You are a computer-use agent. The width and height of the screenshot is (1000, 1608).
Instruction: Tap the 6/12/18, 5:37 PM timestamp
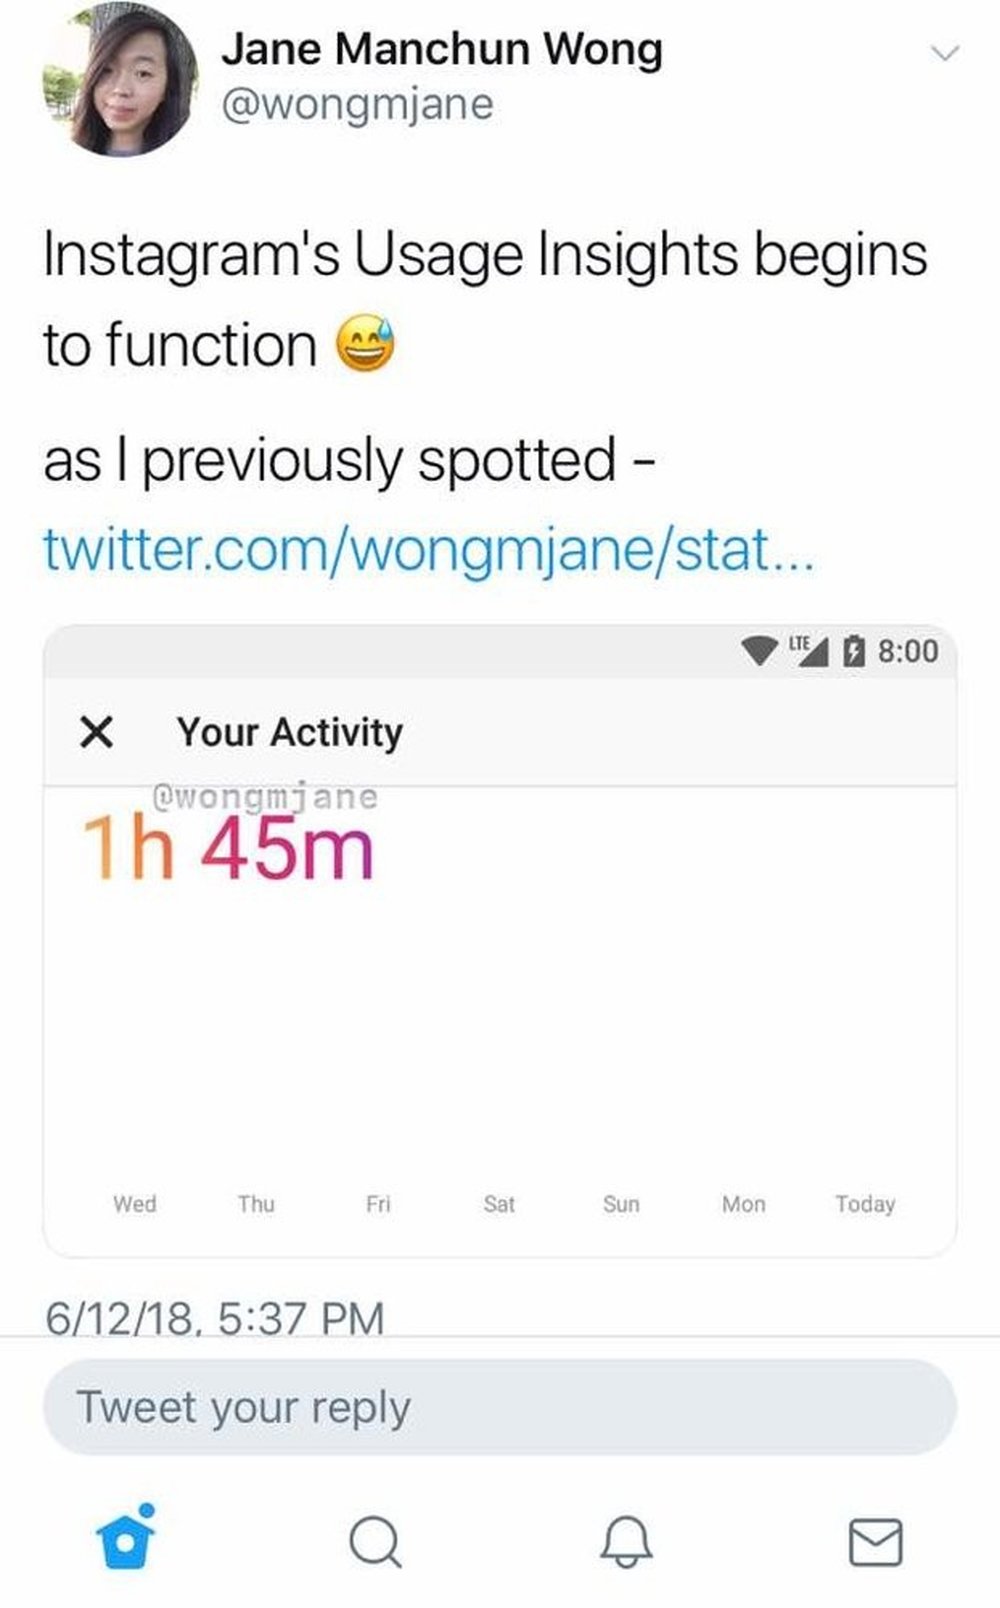(x=214, y=1317)
